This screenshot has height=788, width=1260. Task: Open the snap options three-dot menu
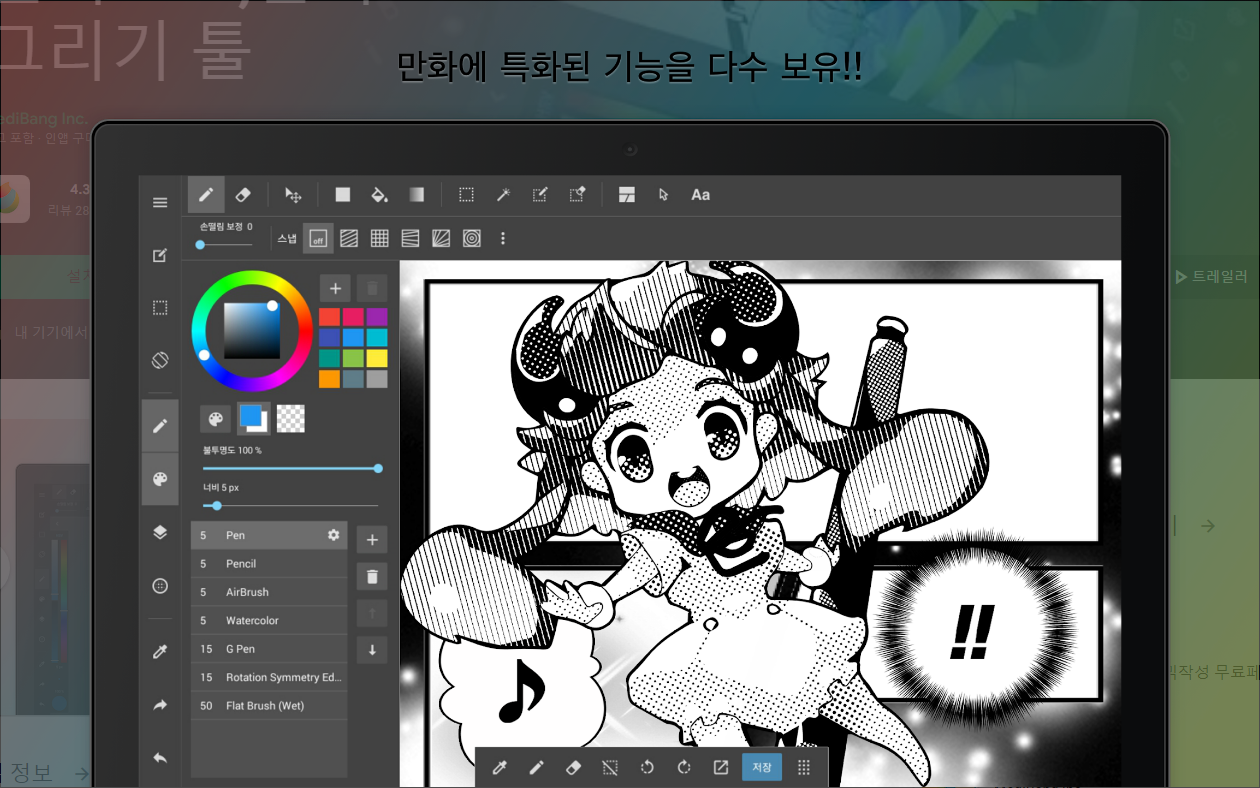[503, 238]
